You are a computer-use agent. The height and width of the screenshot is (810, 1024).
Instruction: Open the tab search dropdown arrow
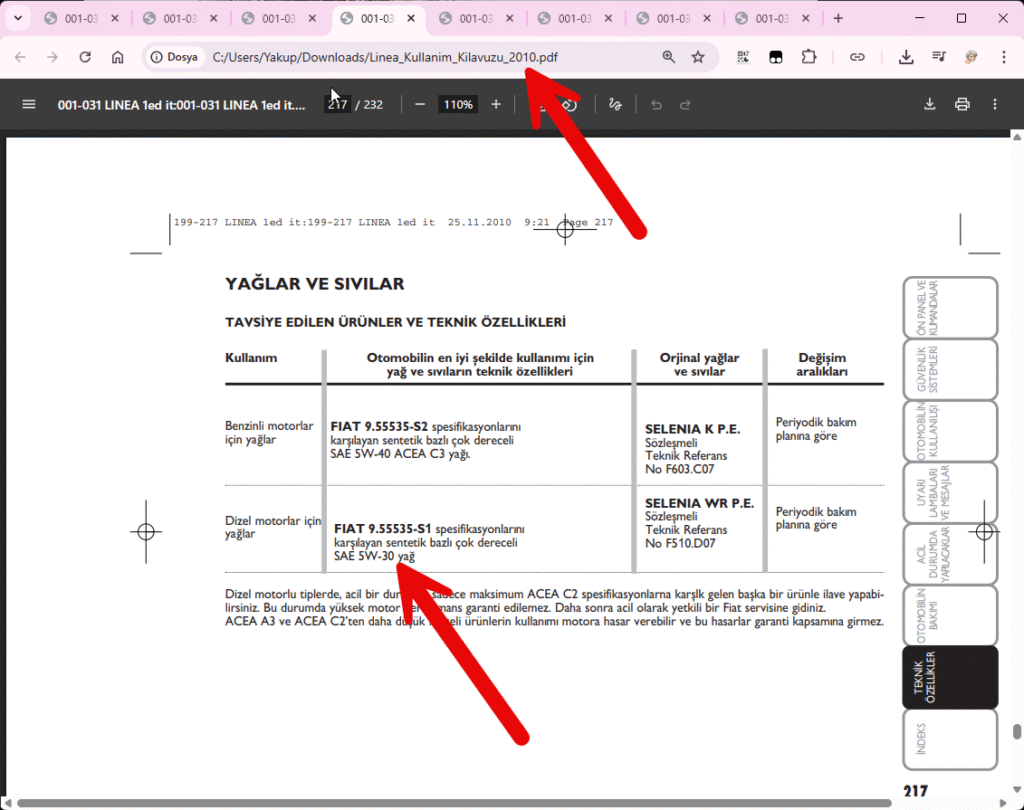click(17, 18)
